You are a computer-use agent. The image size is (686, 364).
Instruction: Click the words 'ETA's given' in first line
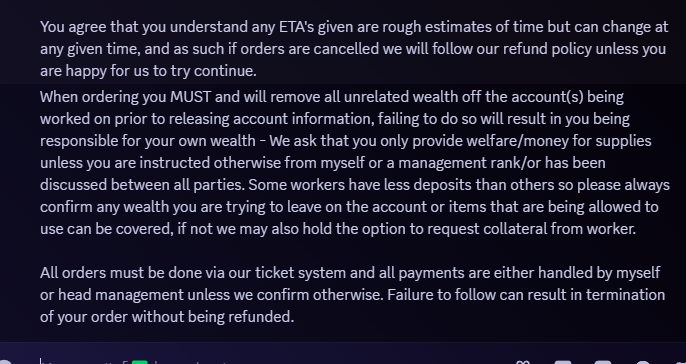point(316,27)
